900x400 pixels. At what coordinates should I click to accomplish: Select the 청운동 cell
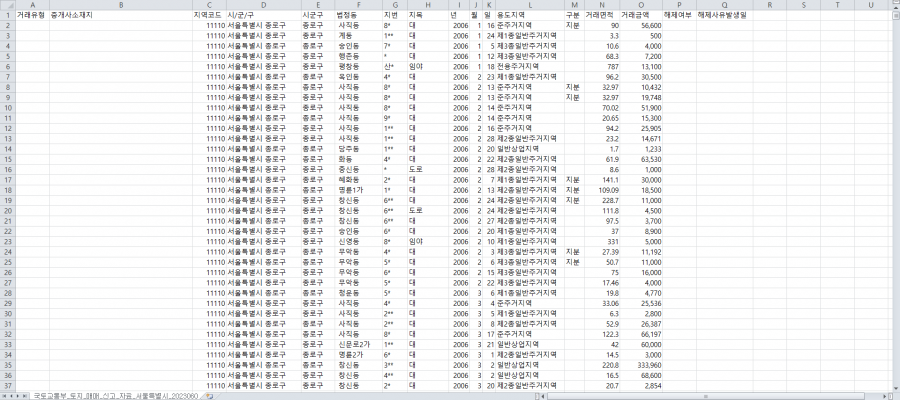pyautogui.click(x=358, y=293)
